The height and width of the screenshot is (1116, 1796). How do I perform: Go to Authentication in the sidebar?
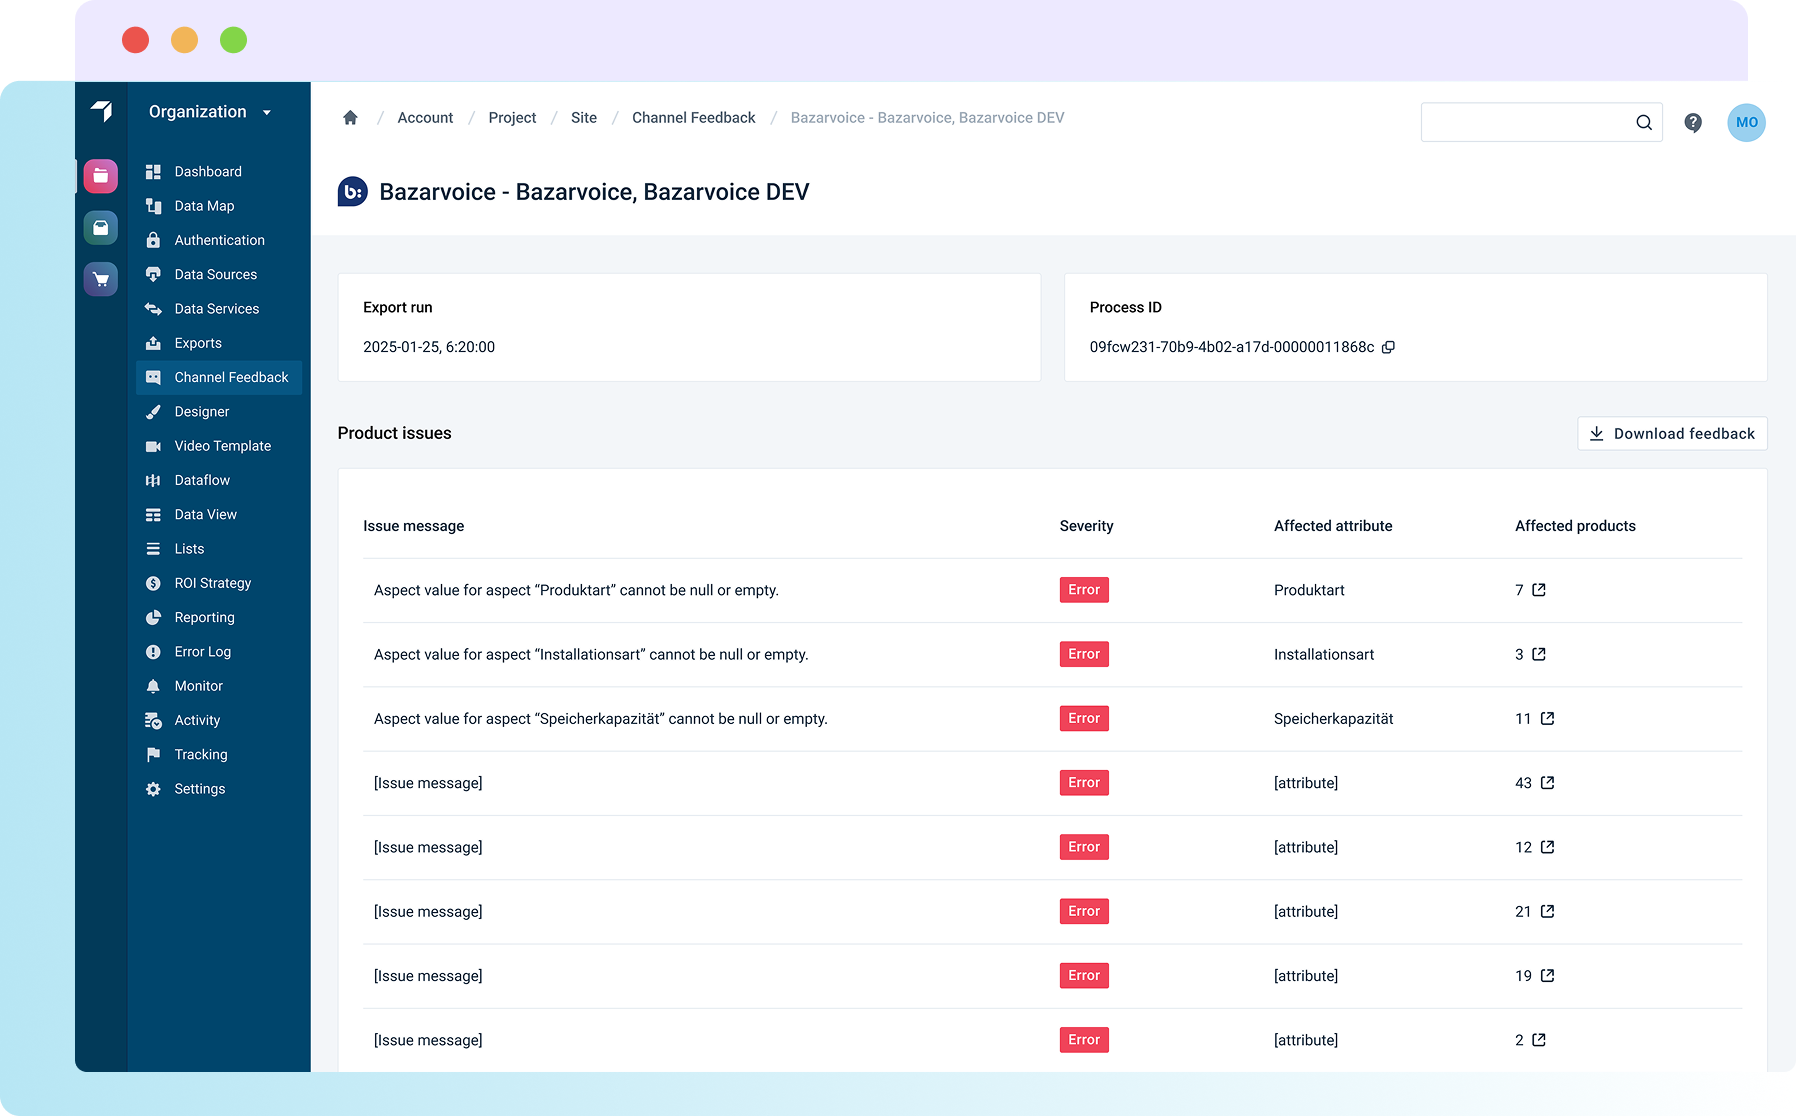click(219, 240)
